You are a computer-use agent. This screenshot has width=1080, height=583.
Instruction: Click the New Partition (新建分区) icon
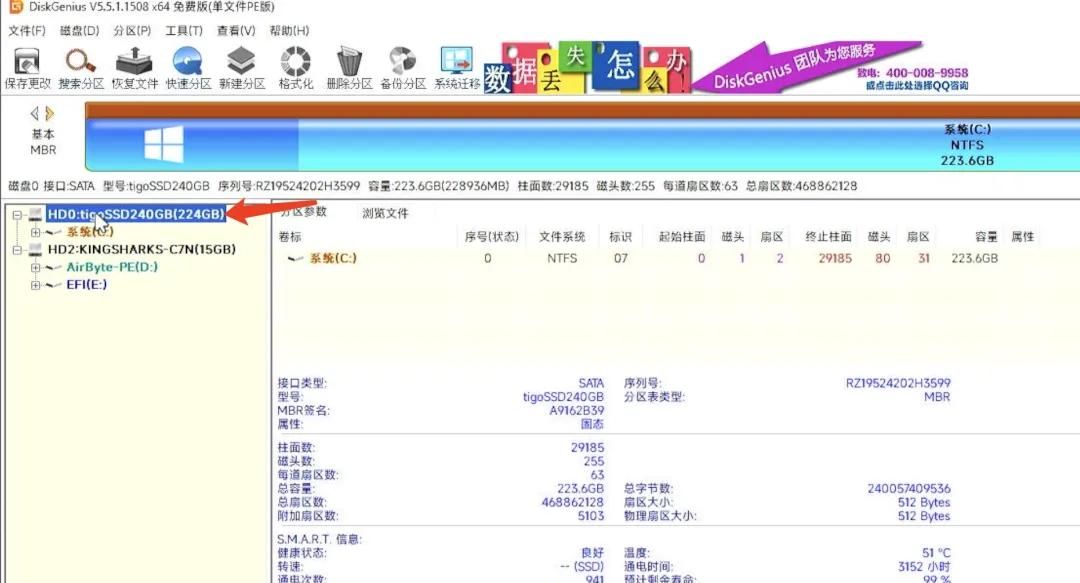click(242, 68)
